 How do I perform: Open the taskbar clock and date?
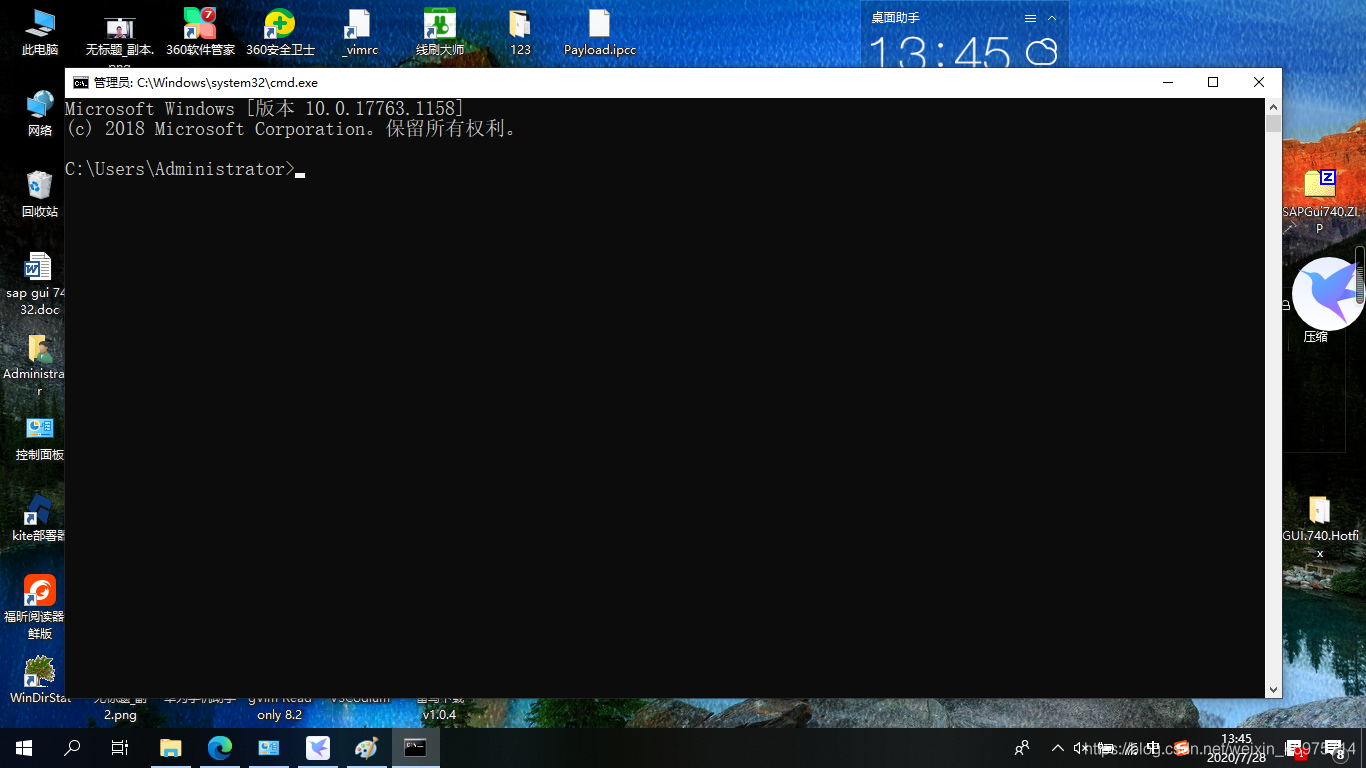(1237, 748)
